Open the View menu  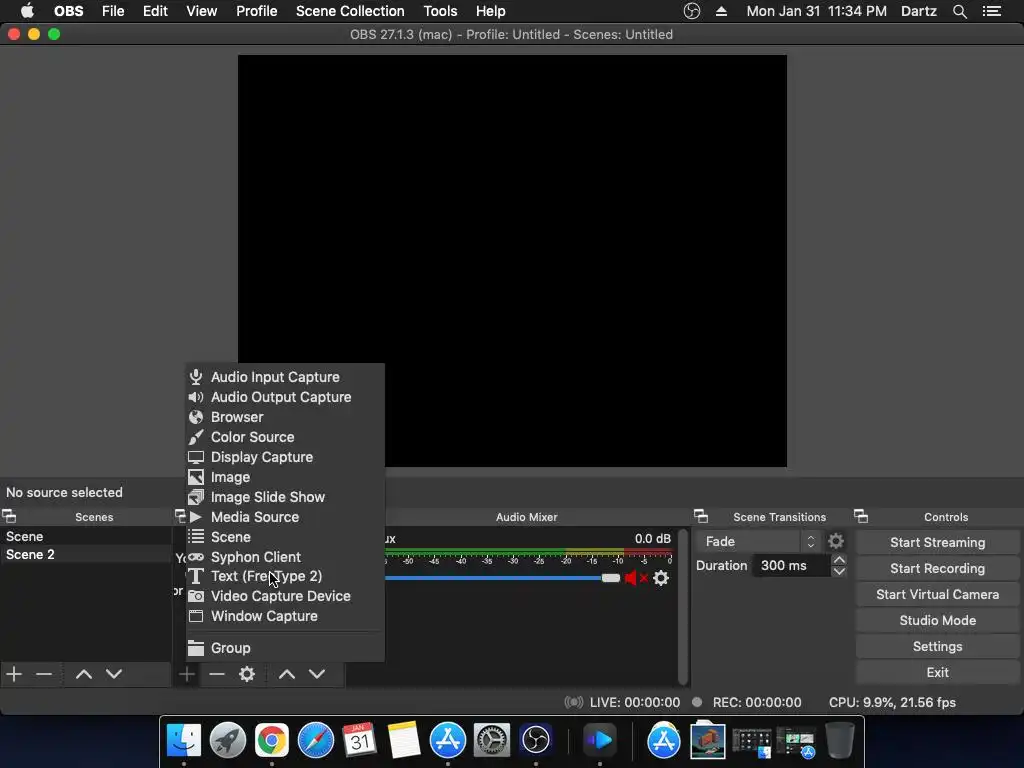point(201,11)
